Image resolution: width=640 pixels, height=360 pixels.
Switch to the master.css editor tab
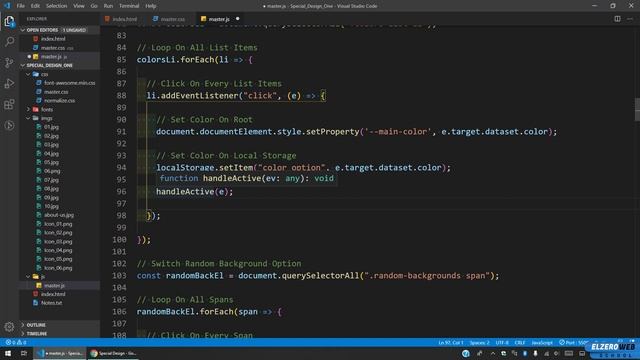[171, 19]
